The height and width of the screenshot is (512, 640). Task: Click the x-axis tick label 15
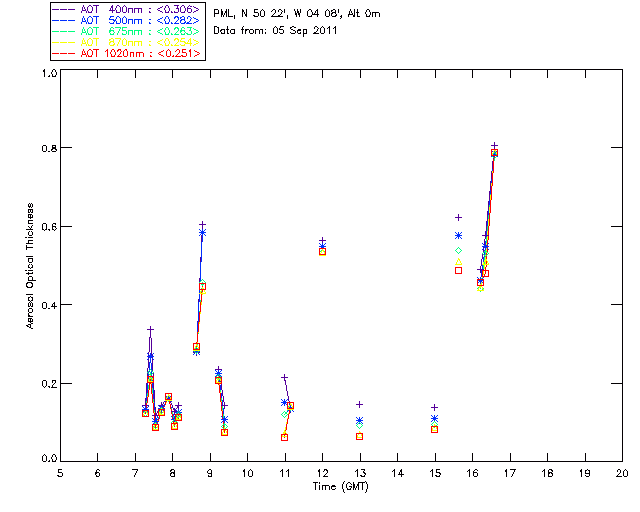[x=435, y=473]
